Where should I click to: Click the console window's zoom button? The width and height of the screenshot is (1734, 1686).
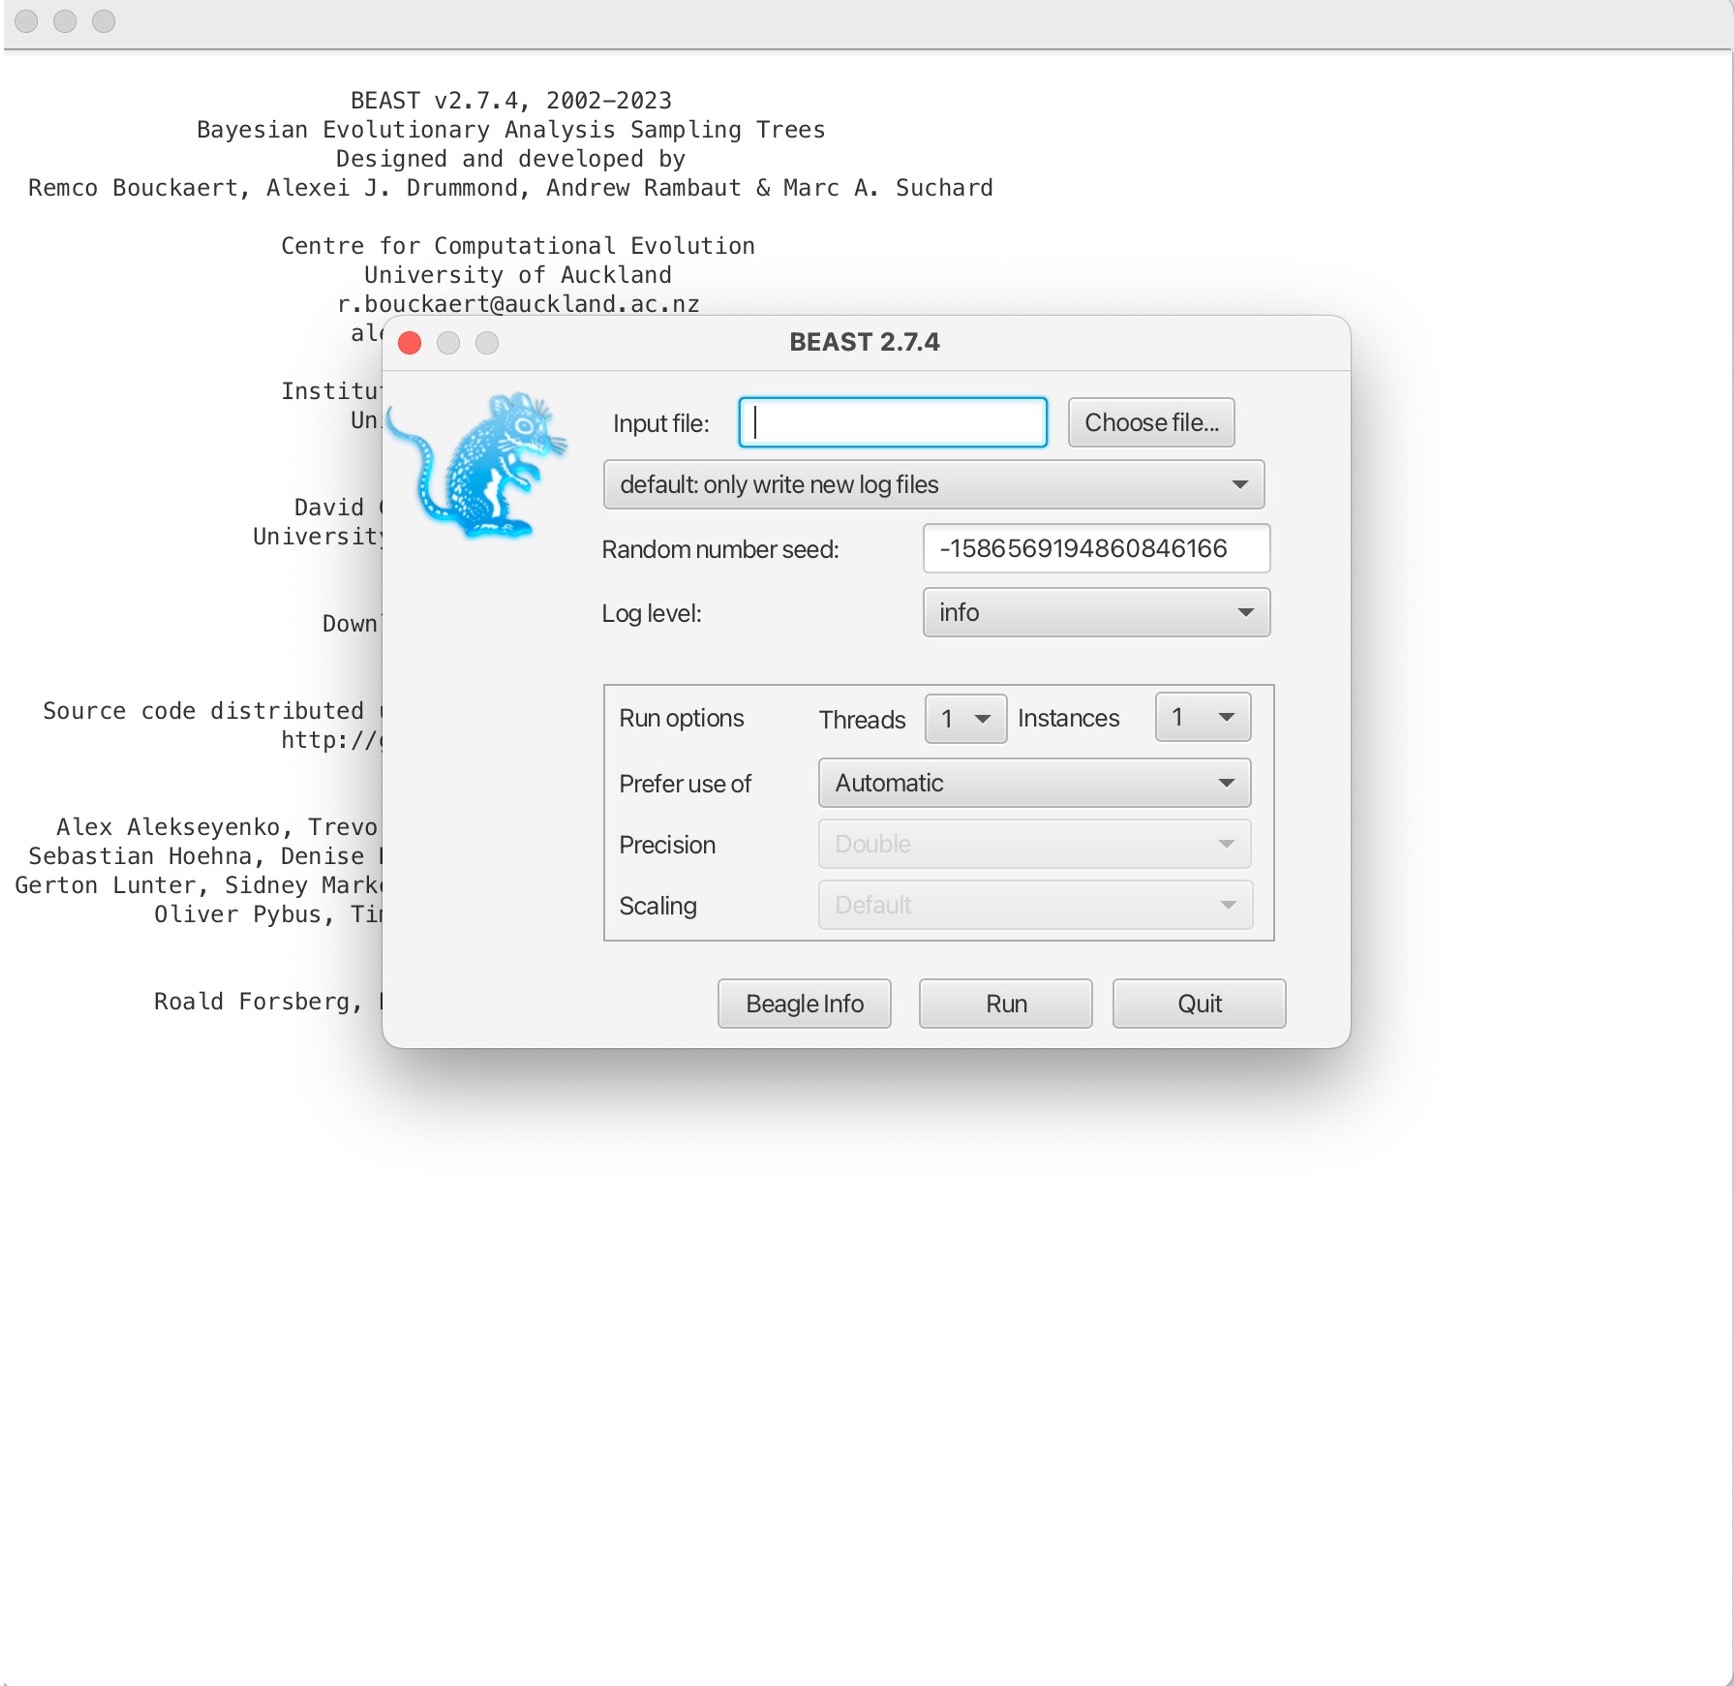point(104,21)
